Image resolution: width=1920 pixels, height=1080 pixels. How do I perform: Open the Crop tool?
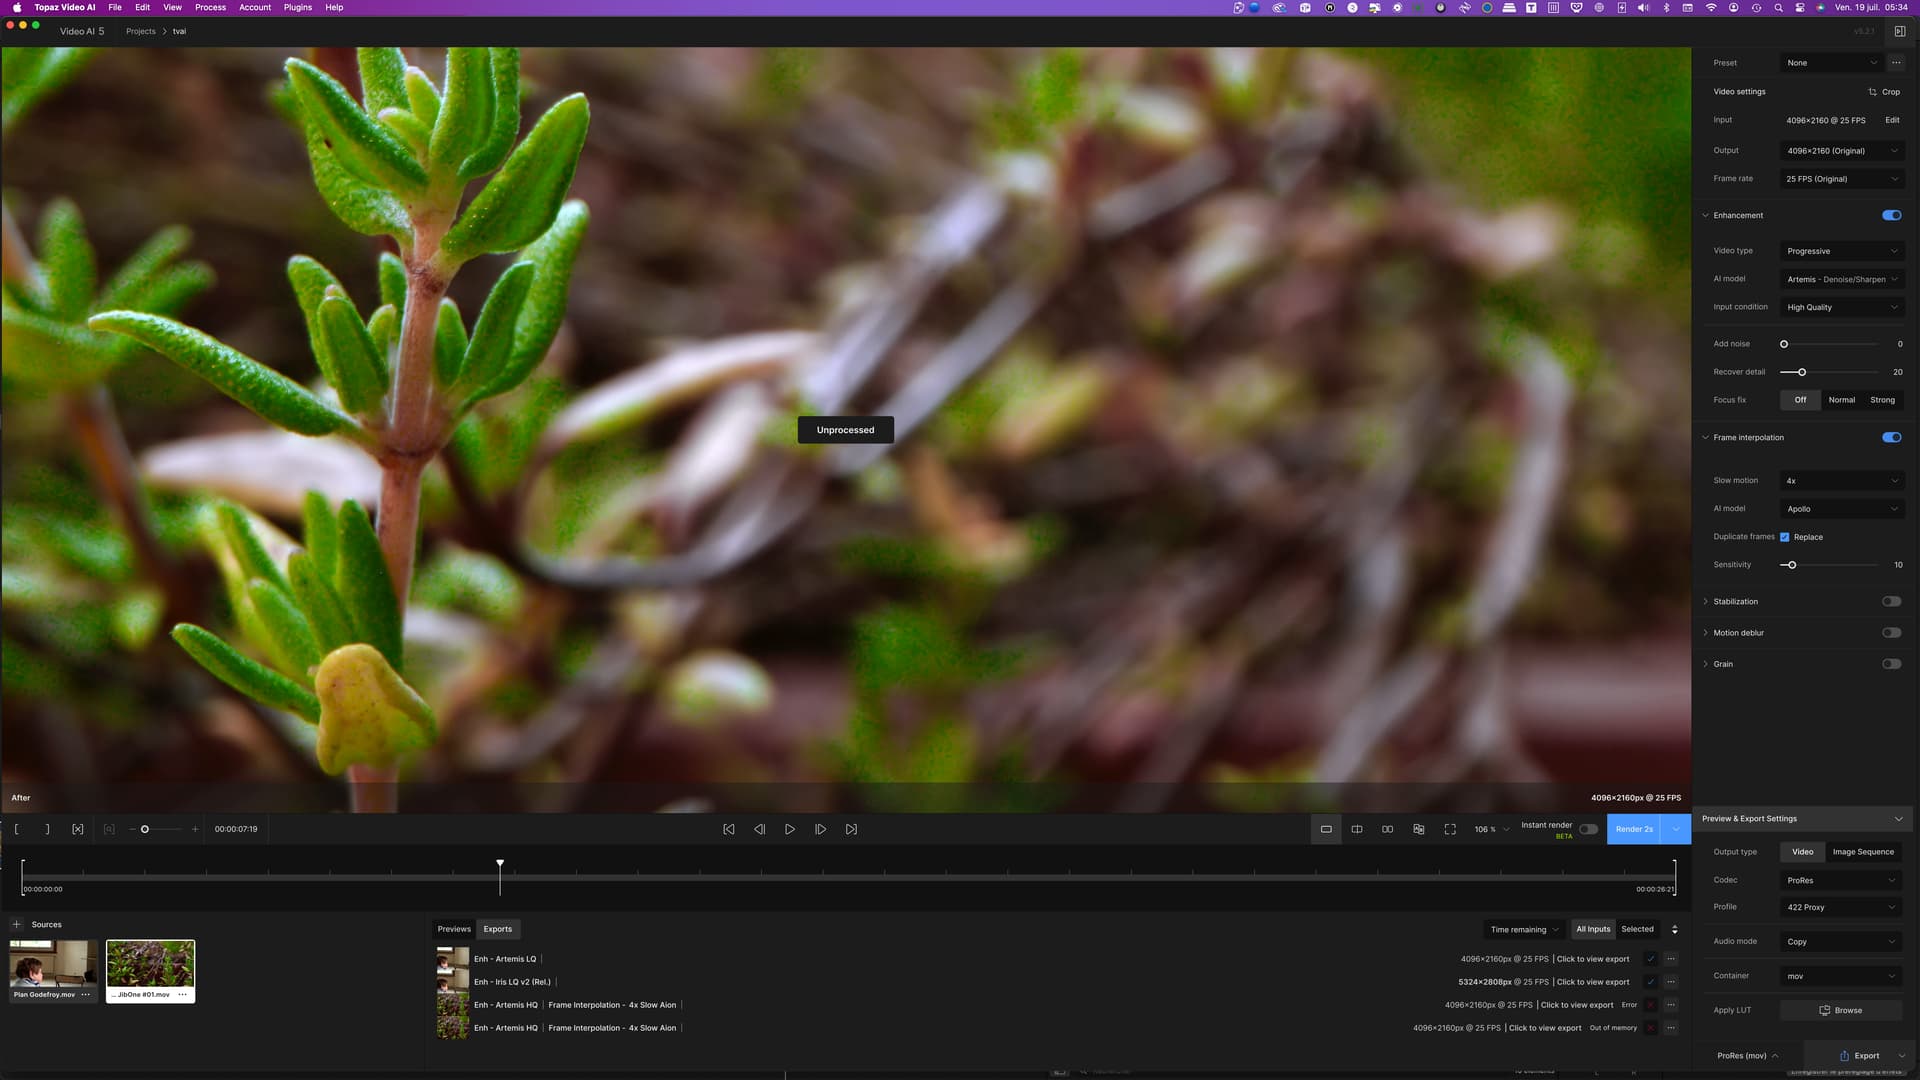1884,92
